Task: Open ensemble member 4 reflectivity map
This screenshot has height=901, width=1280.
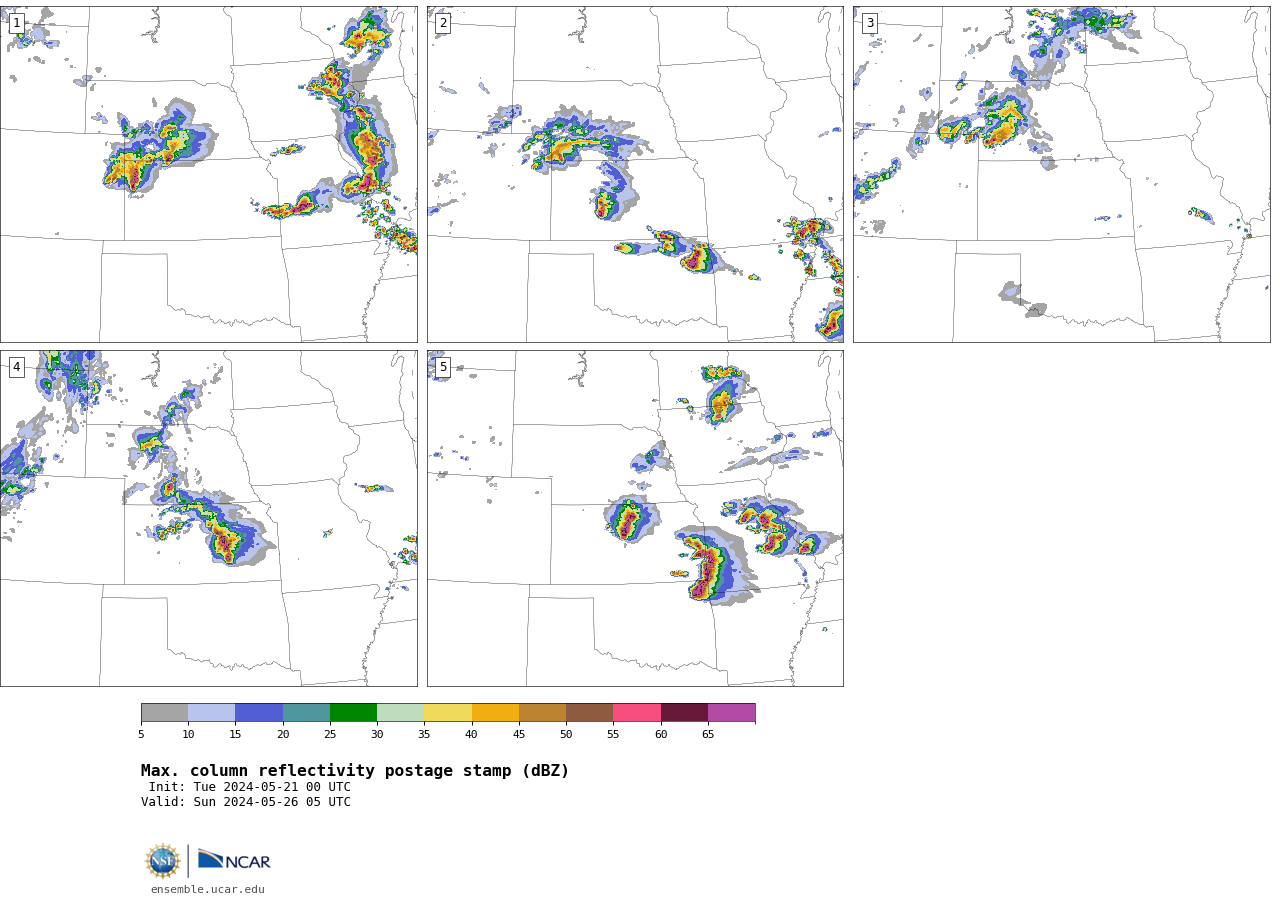Action: point(209,518)
